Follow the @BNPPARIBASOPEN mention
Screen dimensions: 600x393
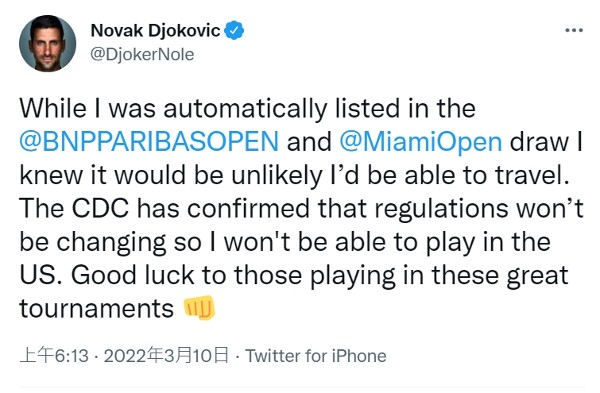149,142
